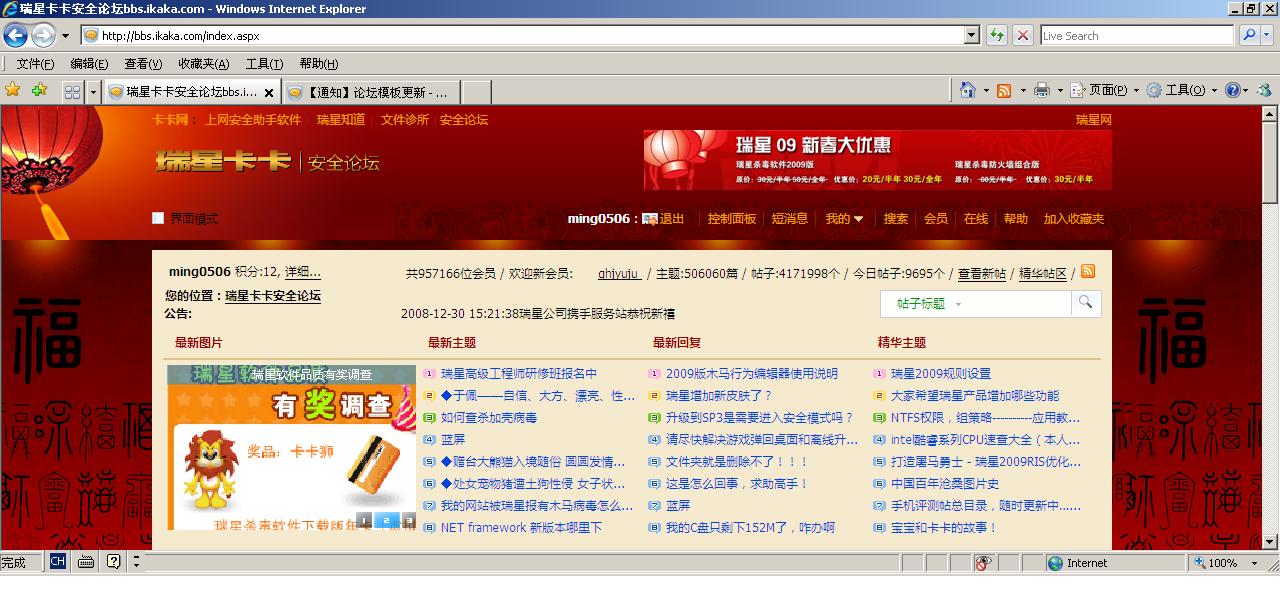Open the recent pages dropdown beside navigation arrows
Image resolution: width=1280 pixels, height=604 pixels.
[x=65, y=36]
